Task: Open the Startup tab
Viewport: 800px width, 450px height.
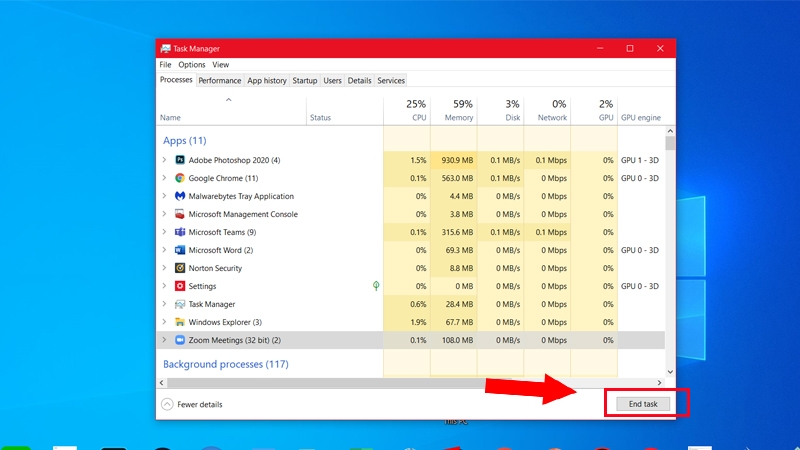Action: (305, 80)
